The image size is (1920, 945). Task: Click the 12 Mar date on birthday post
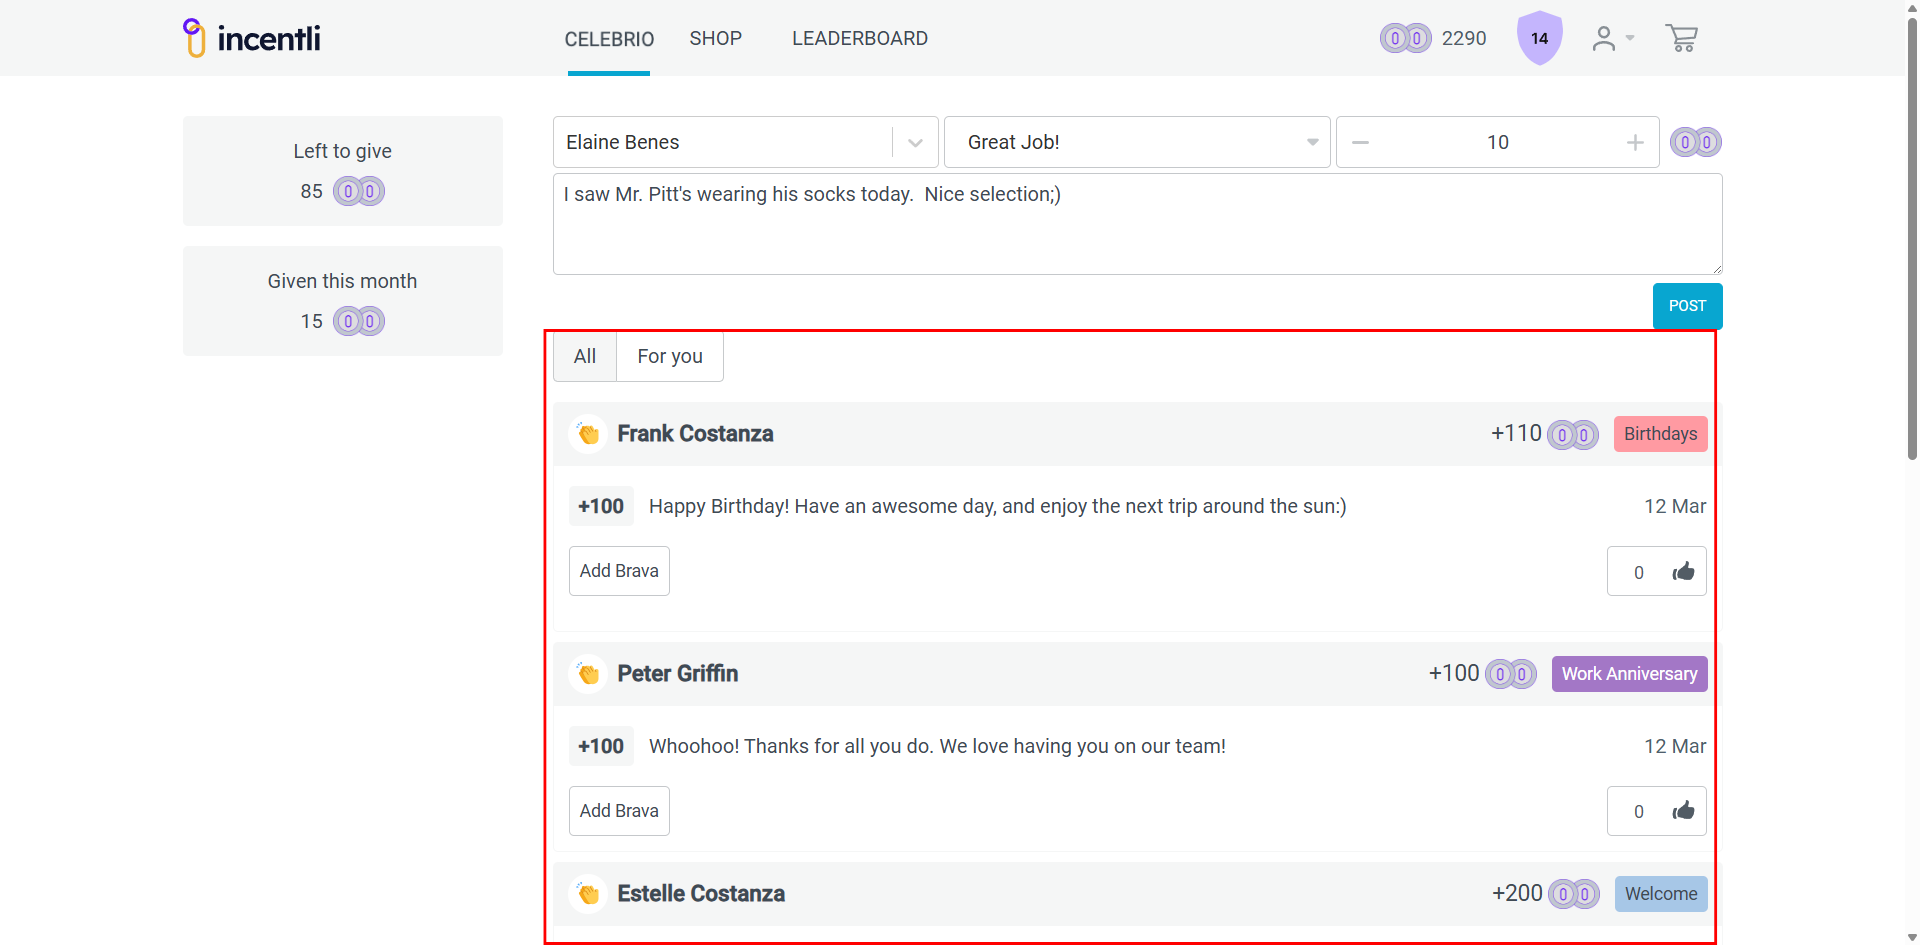(x=1675, y=506)
